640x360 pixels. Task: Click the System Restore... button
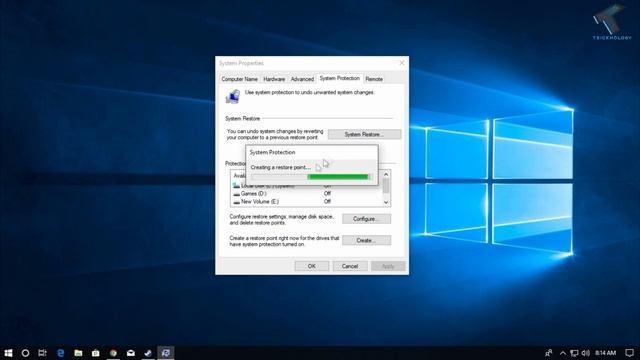coord(364,134)
